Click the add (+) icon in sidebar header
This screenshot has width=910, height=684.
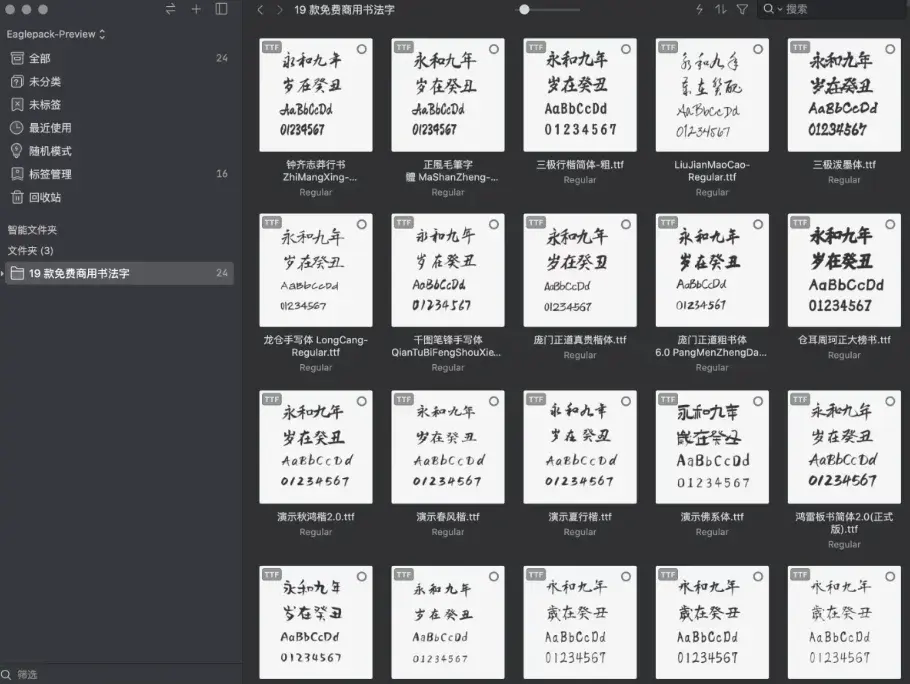[x=196, y=9]
